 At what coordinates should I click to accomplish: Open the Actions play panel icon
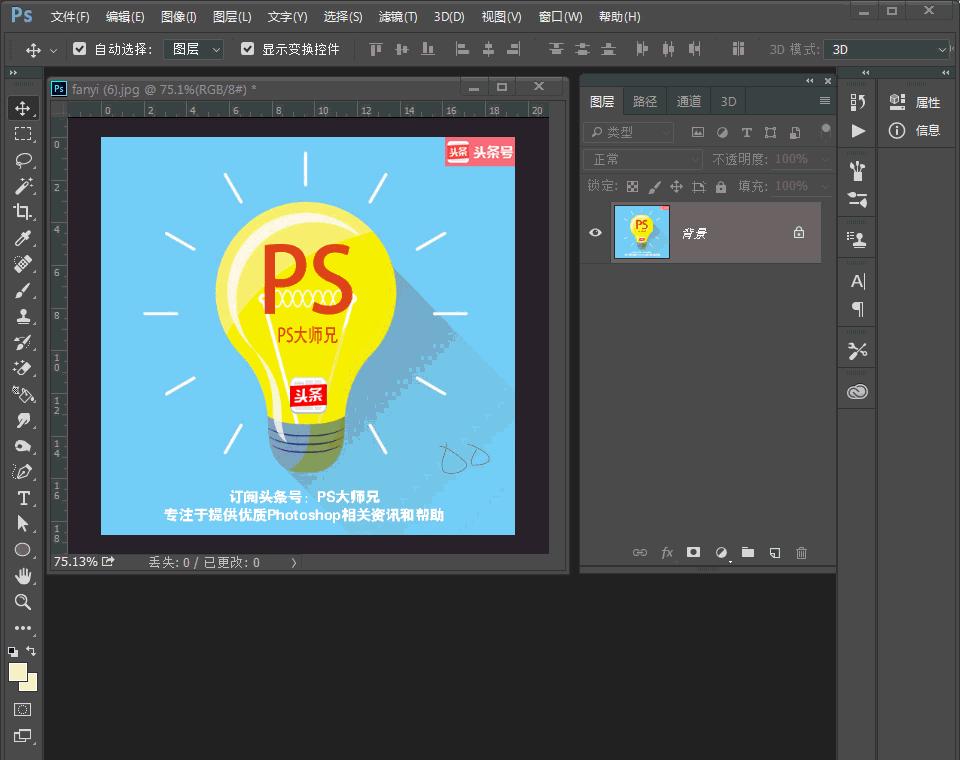[858, 130]
